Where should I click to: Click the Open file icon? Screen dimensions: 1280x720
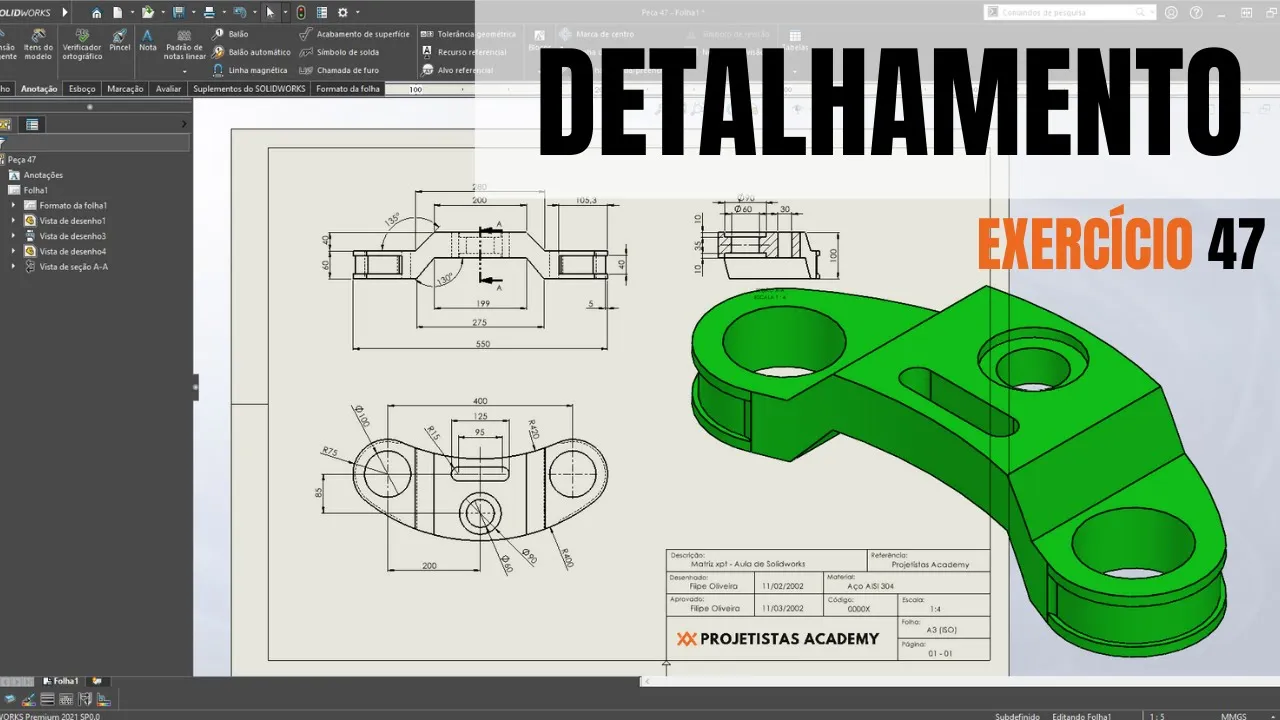pos(148,13)
